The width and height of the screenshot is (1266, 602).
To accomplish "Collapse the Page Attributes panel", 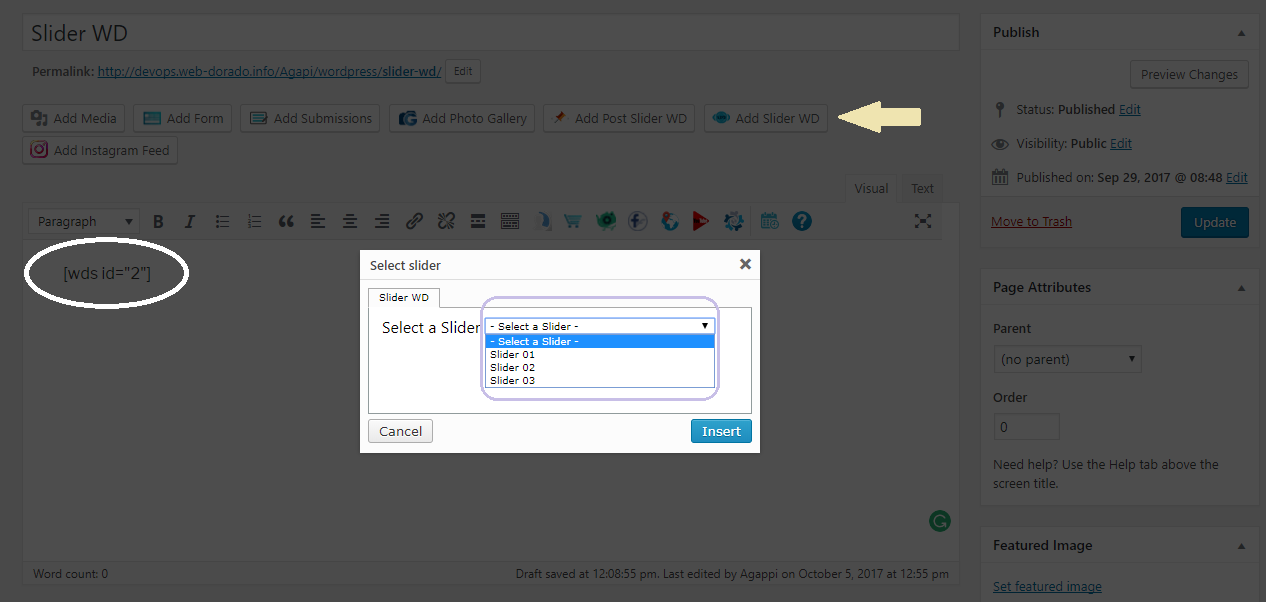I will (1241, 288).
